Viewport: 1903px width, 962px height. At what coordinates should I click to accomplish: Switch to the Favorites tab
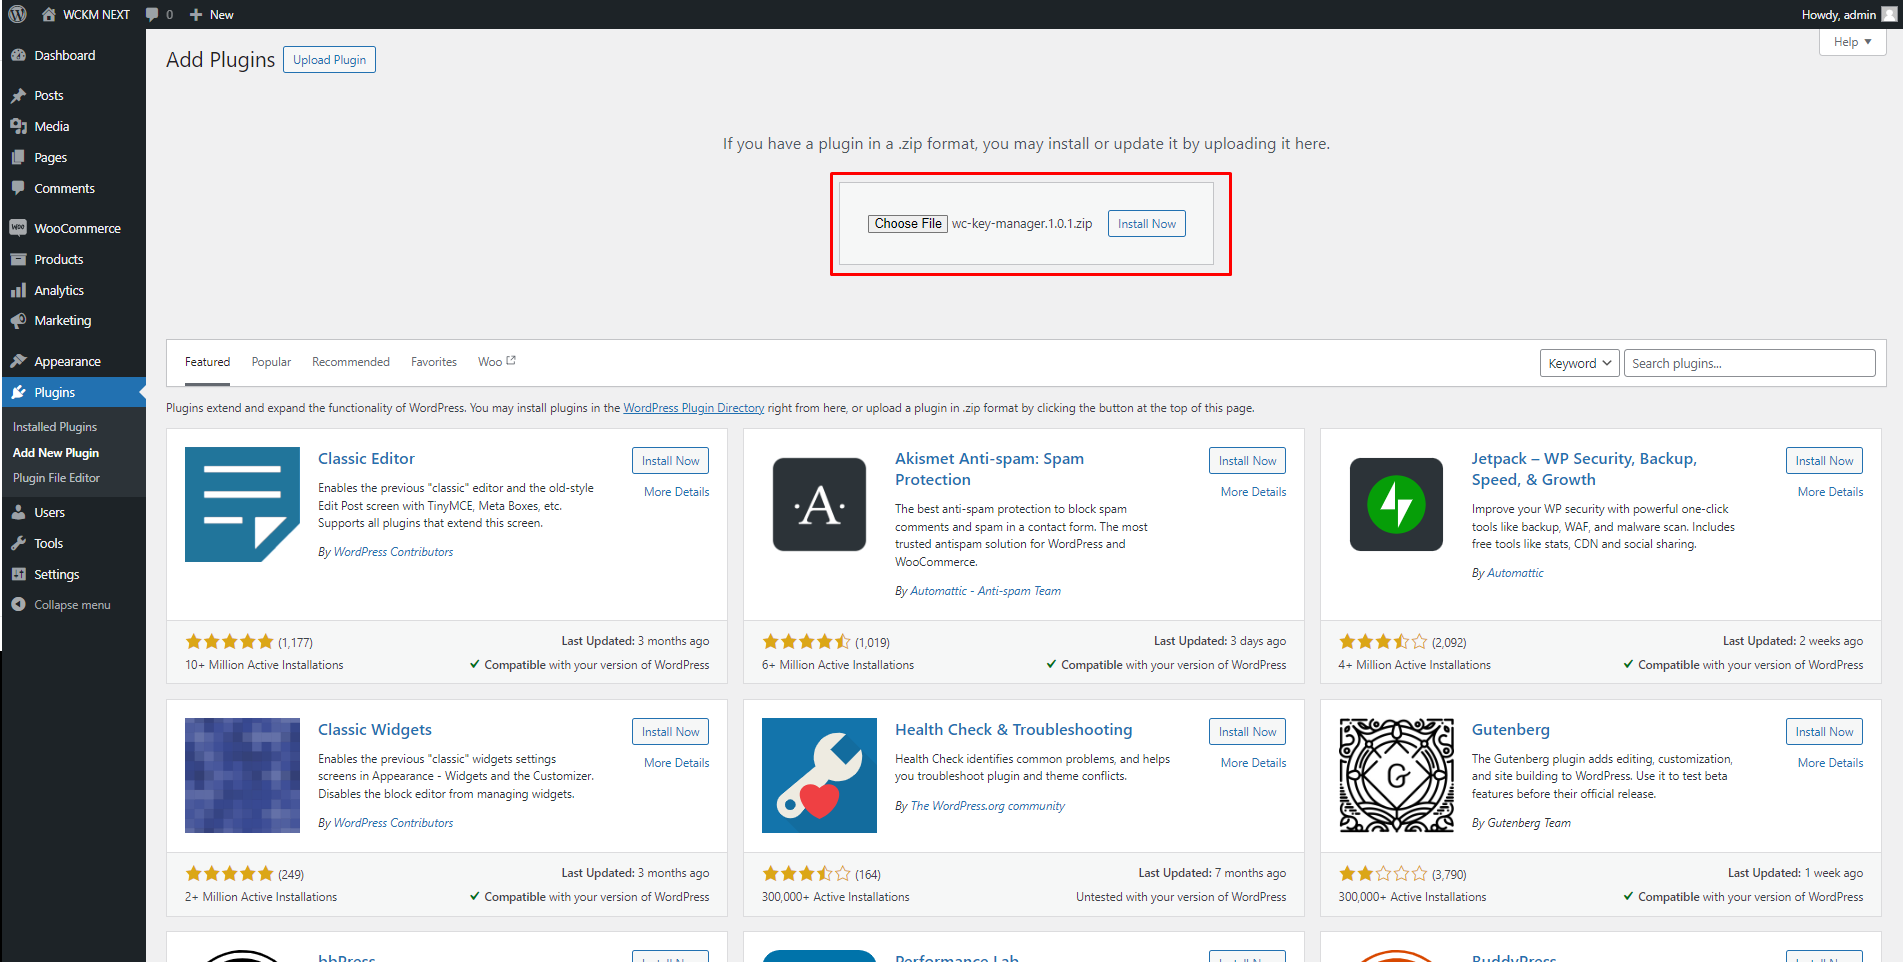click(434, 362)
